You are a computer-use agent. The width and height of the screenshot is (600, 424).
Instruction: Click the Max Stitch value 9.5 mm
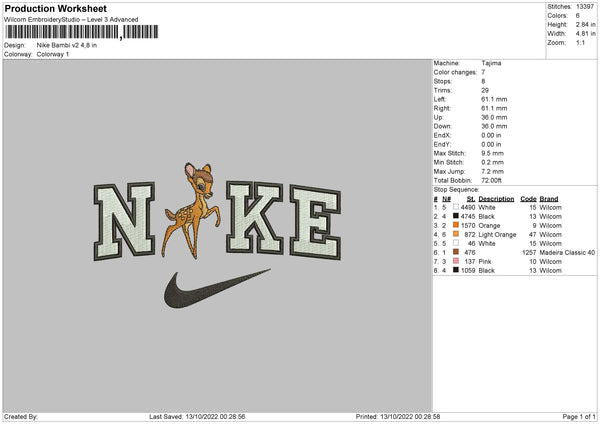click(492, 153)
